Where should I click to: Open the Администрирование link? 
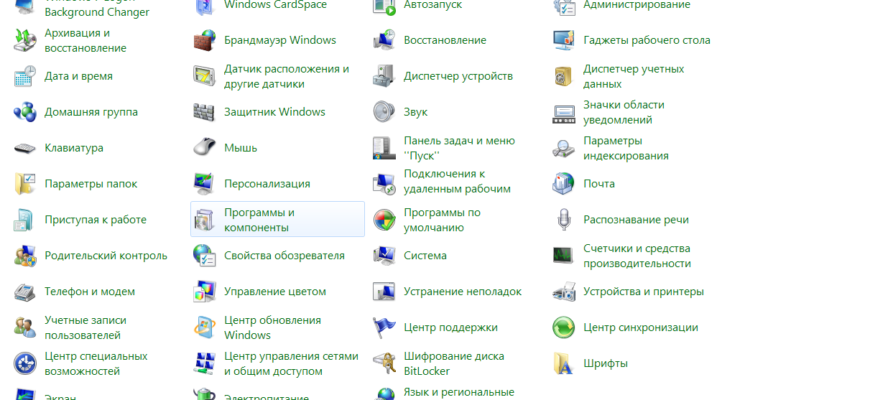pos(637,5)
